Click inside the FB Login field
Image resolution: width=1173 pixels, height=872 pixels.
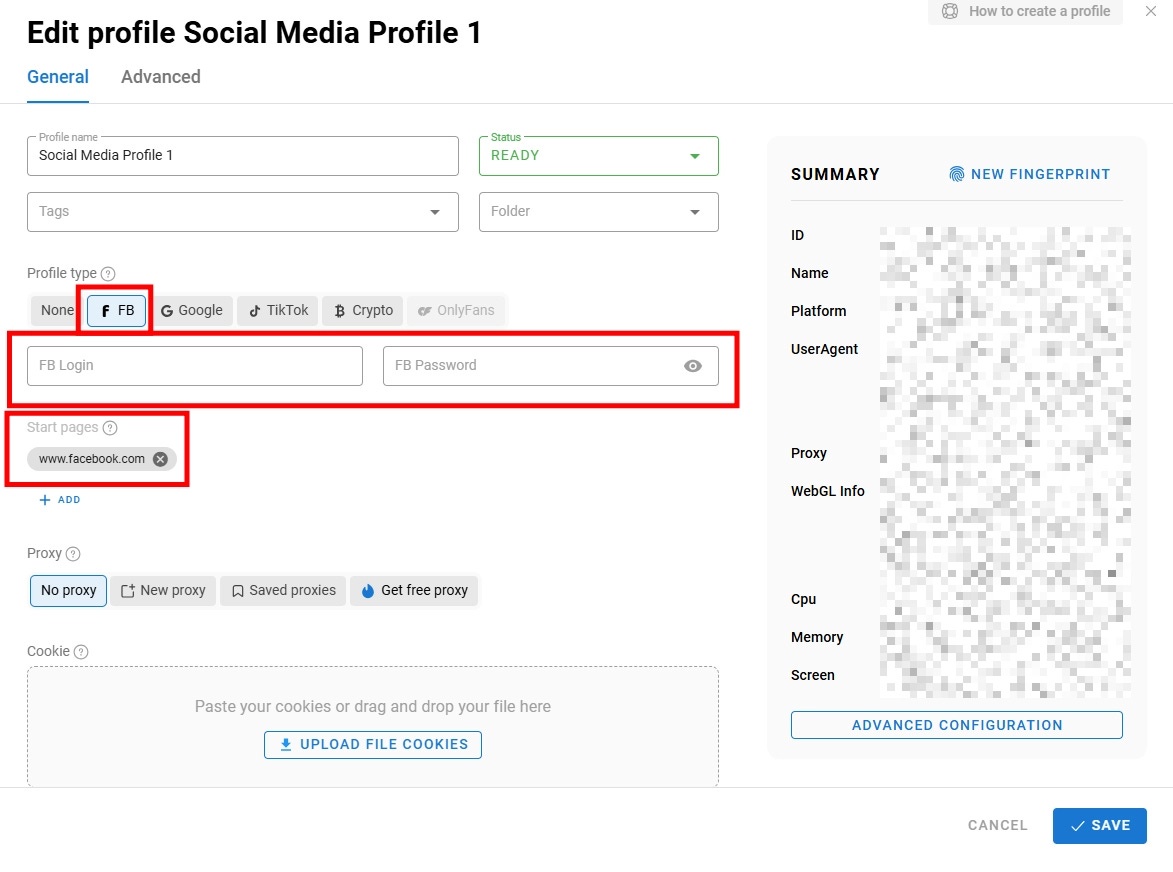(192, 366)
